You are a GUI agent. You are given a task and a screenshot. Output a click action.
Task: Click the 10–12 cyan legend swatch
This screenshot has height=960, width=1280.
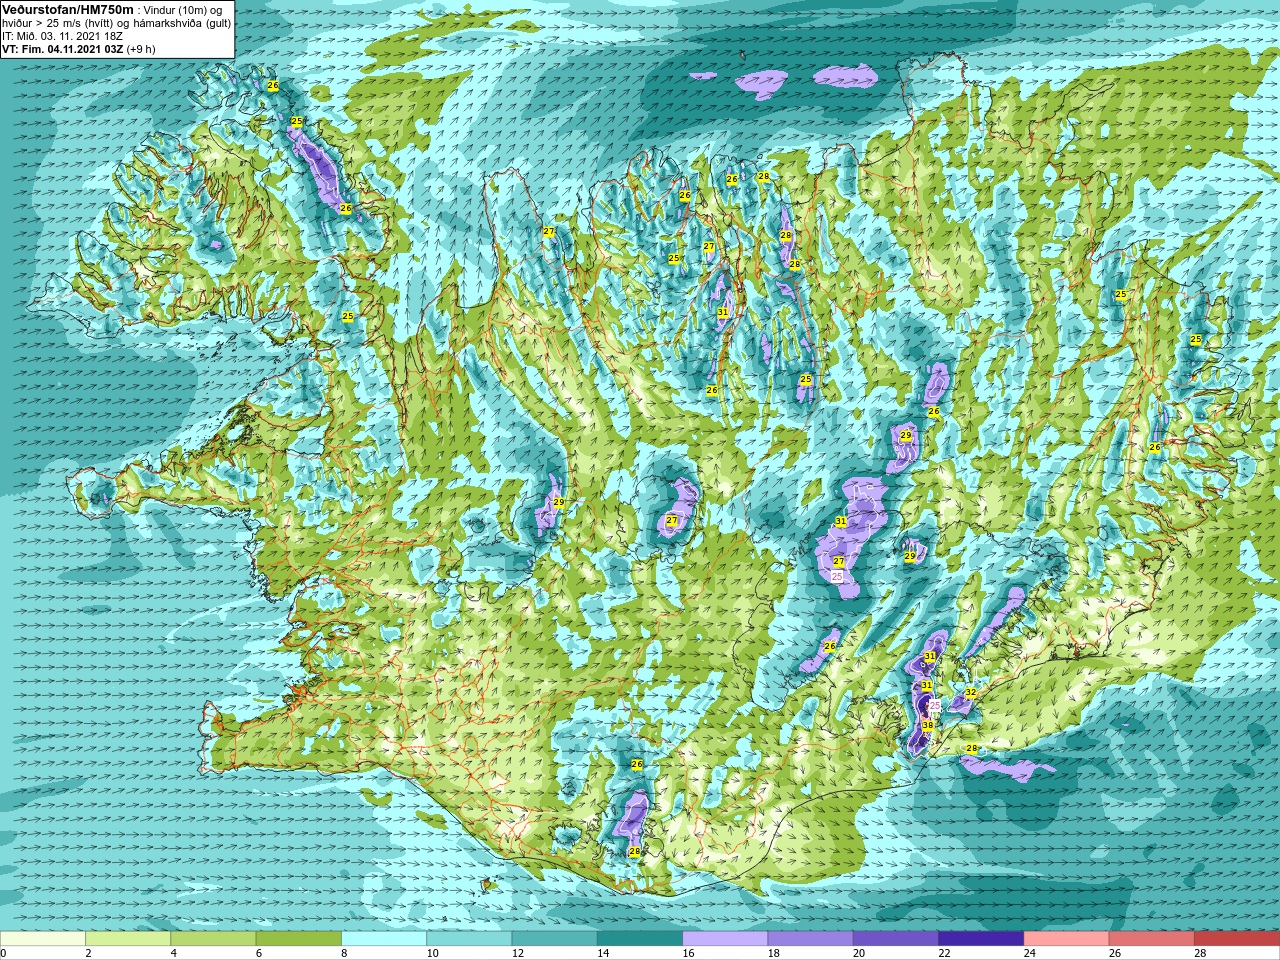click(x=469, y=939)
